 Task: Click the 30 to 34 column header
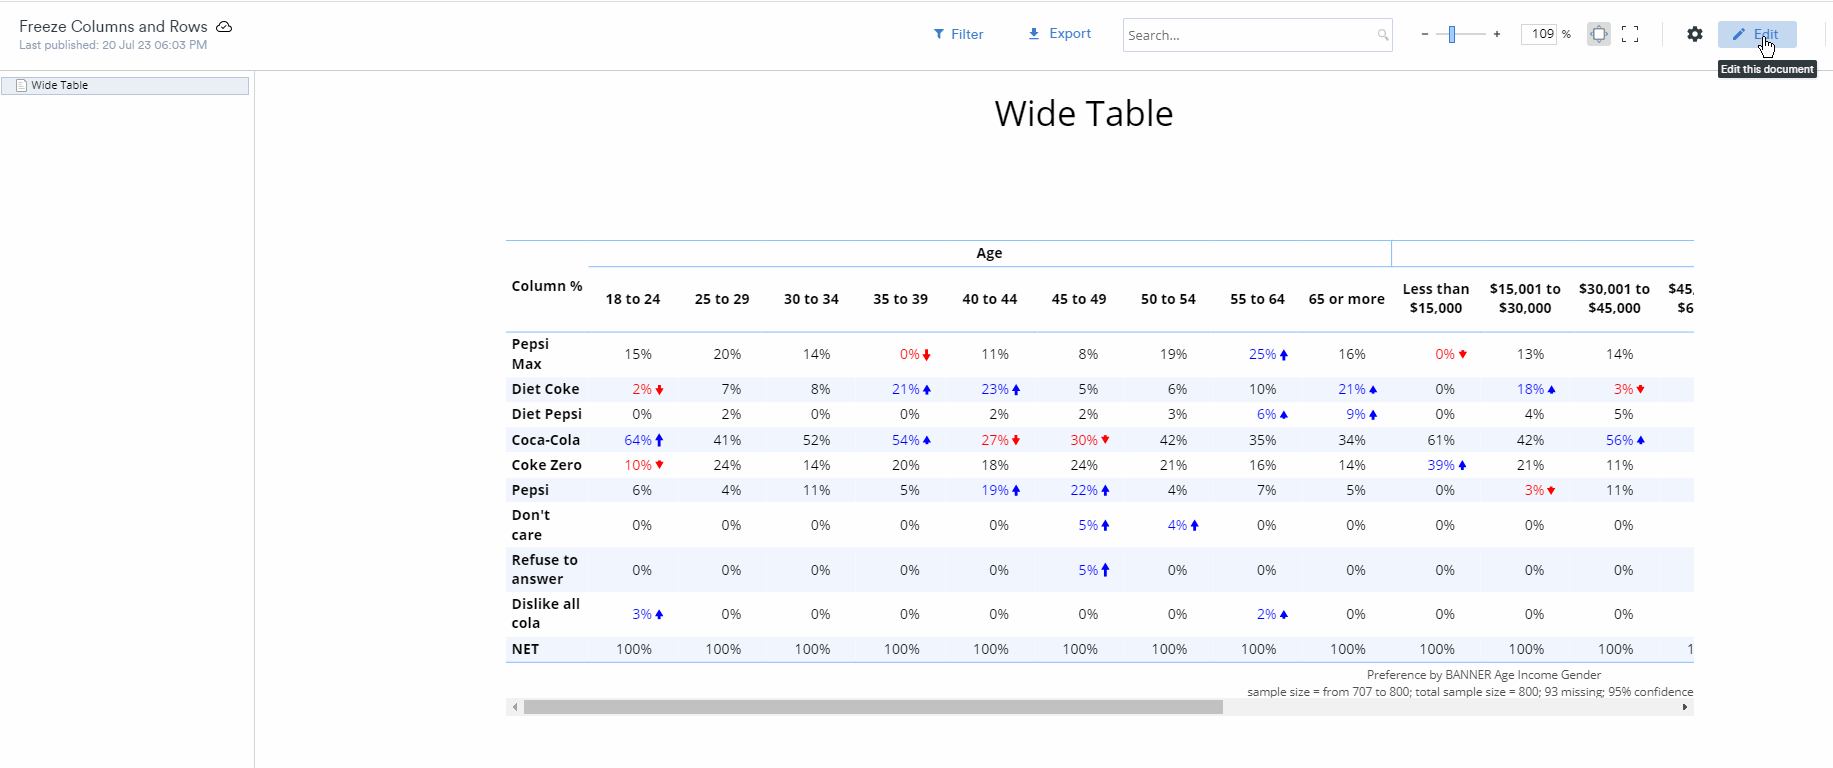pyautogui.click(x=811, y=299)
